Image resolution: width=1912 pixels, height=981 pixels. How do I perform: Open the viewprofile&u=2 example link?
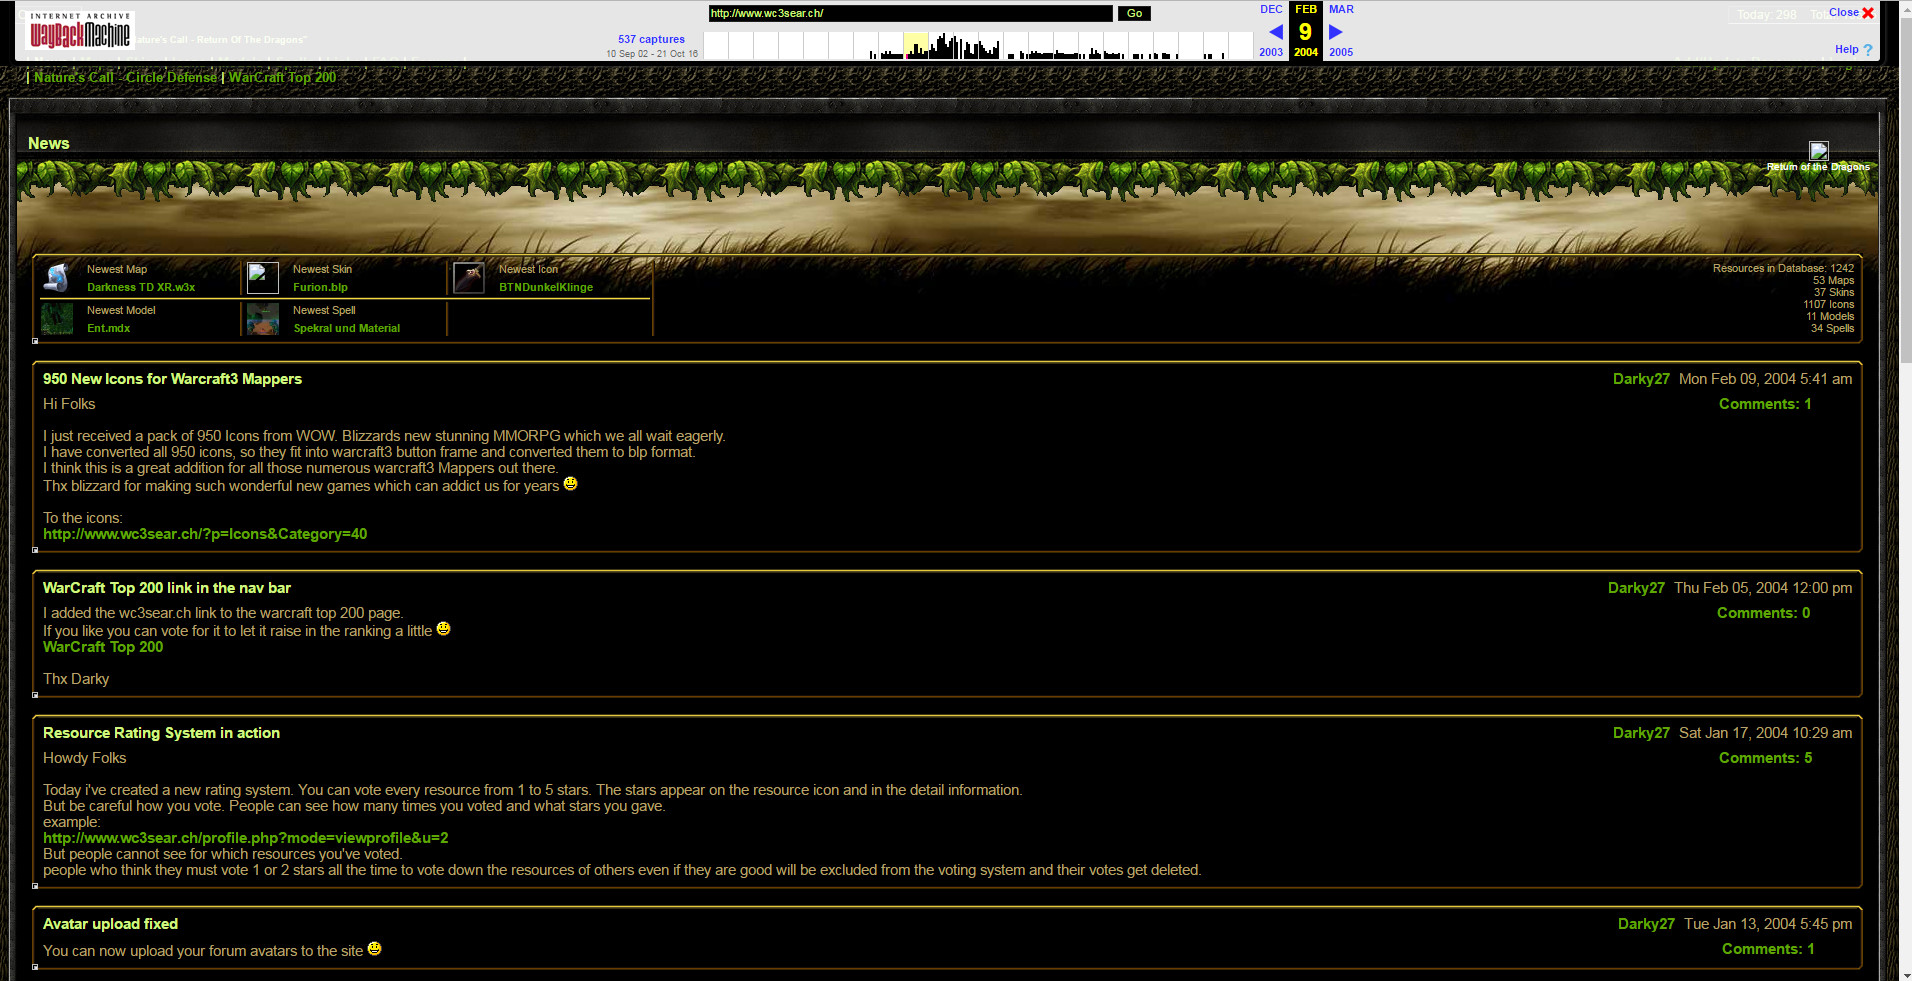(x=246, y=838)
